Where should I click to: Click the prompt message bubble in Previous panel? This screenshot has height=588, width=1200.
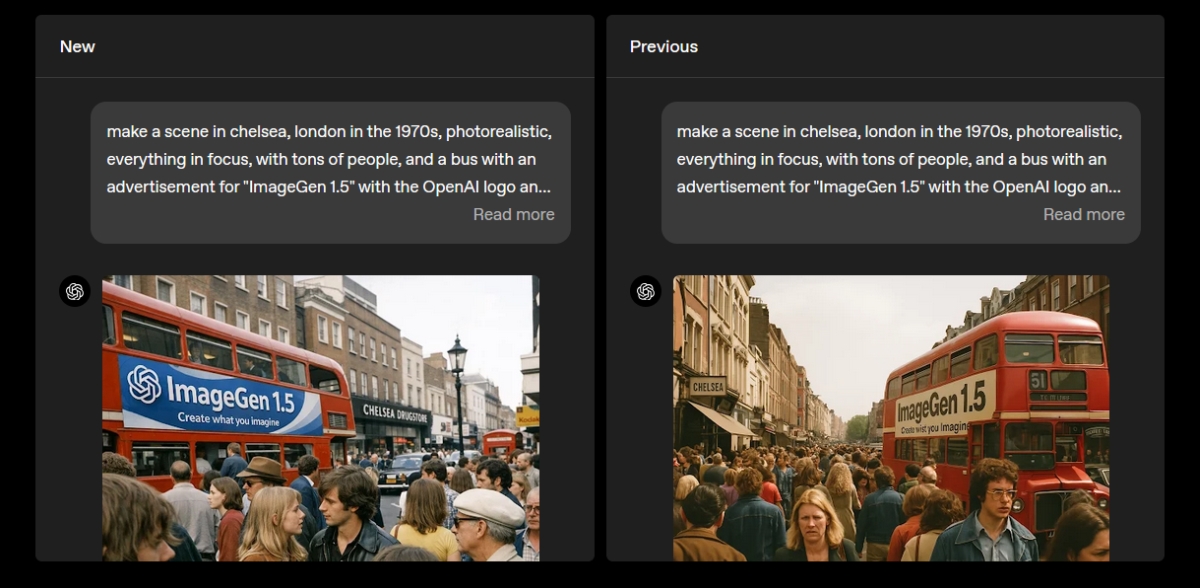click(x=900, y=160)
